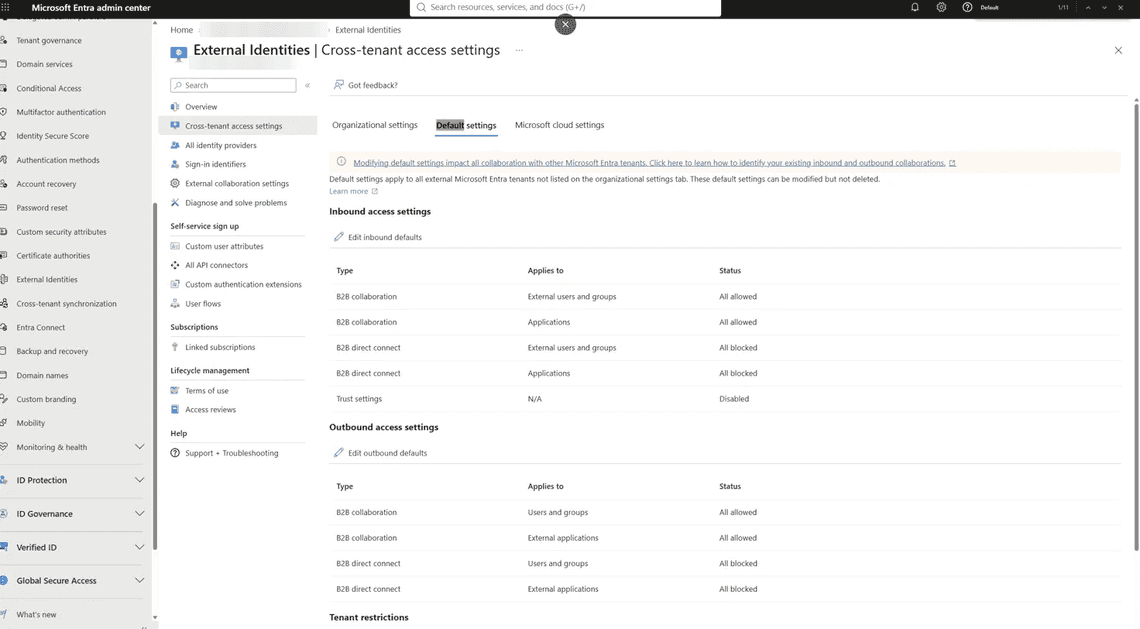Click the pencil icon for inbound defaults
Image resolution: width=1140 pixels, height=629 pixels.
click(x=339, y=237)
